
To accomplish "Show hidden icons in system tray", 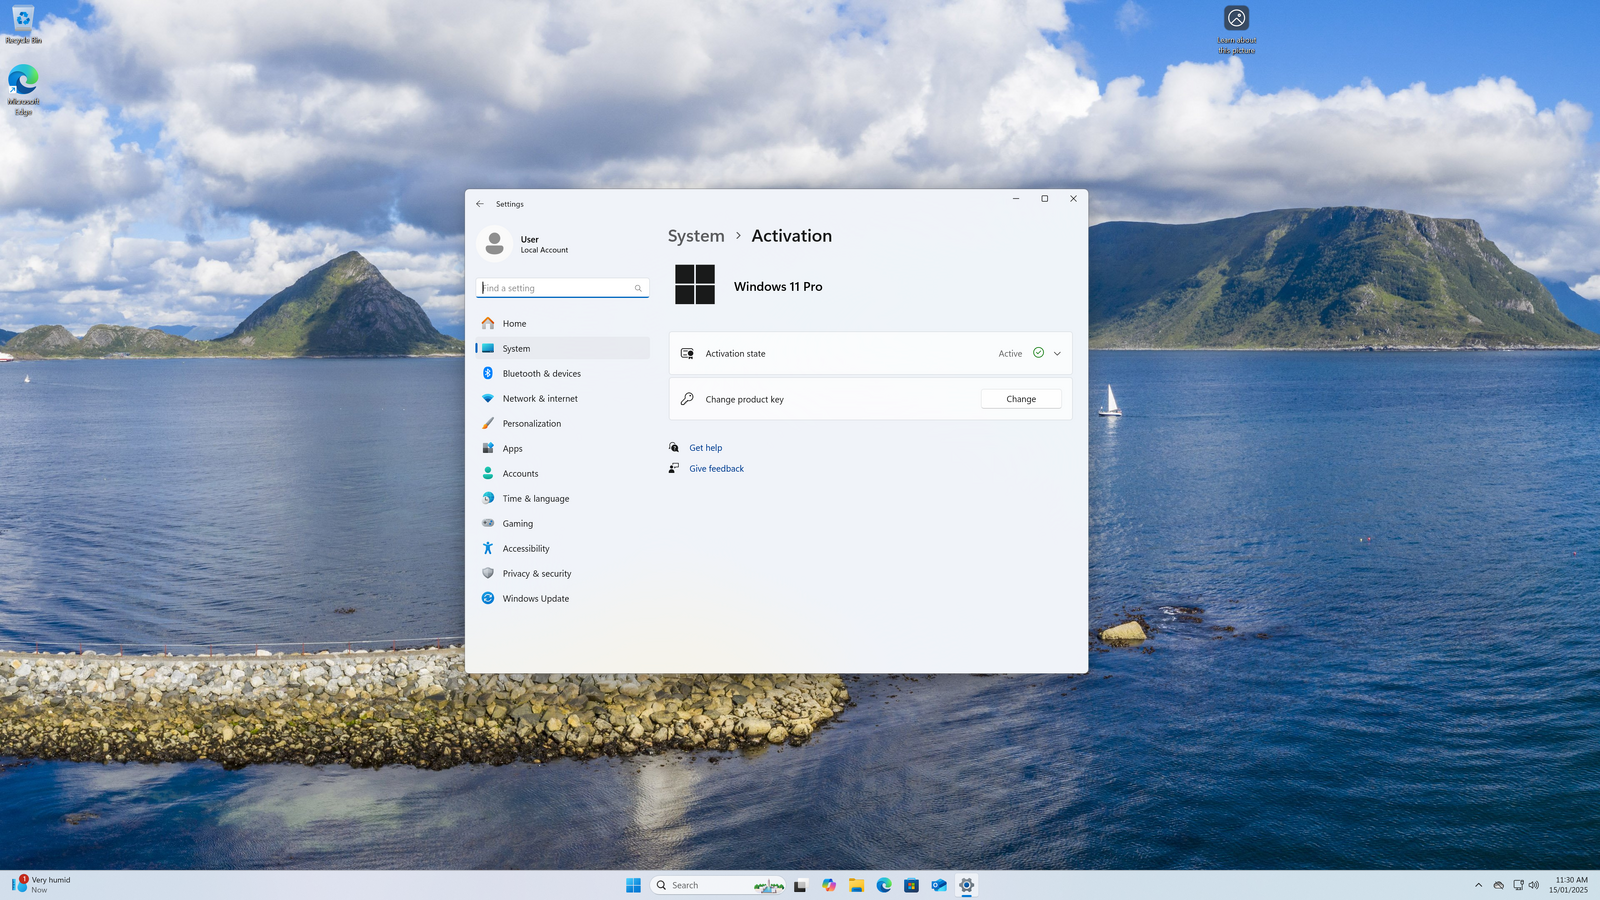I will pos(1479,885).
